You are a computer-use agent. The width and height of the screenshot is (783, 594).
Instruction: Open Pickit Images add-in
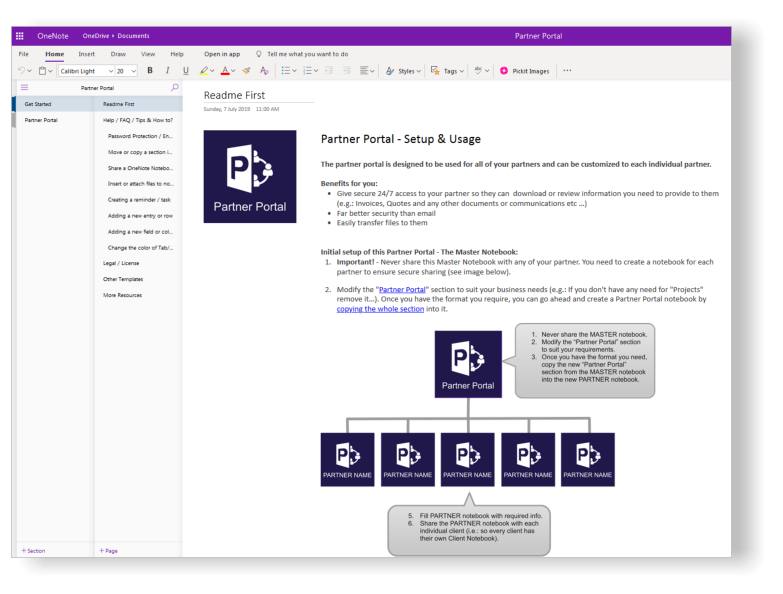pos(524,71)
